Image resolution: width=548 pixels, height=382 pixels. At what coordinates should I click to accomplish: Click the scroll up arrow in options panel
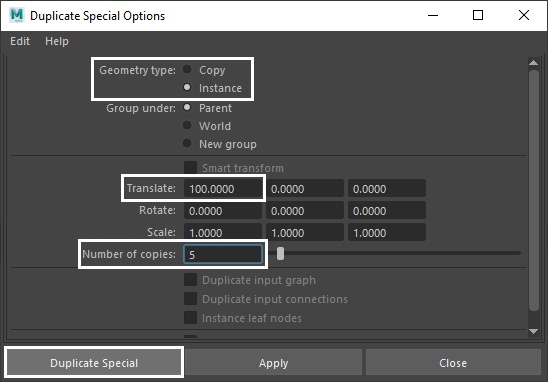pos(534,63)
